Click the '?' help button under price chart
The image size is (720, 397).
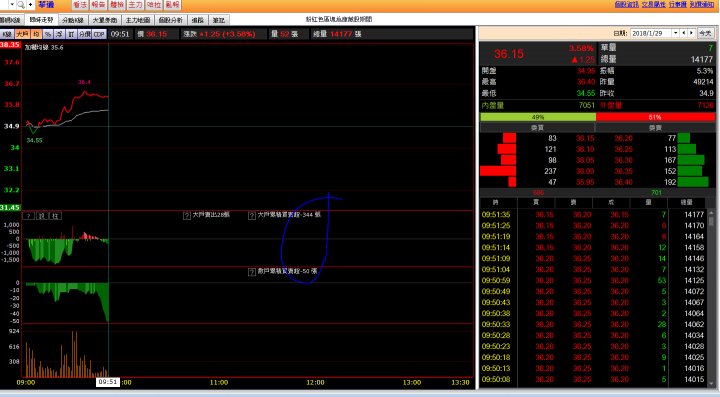point(28,216)
